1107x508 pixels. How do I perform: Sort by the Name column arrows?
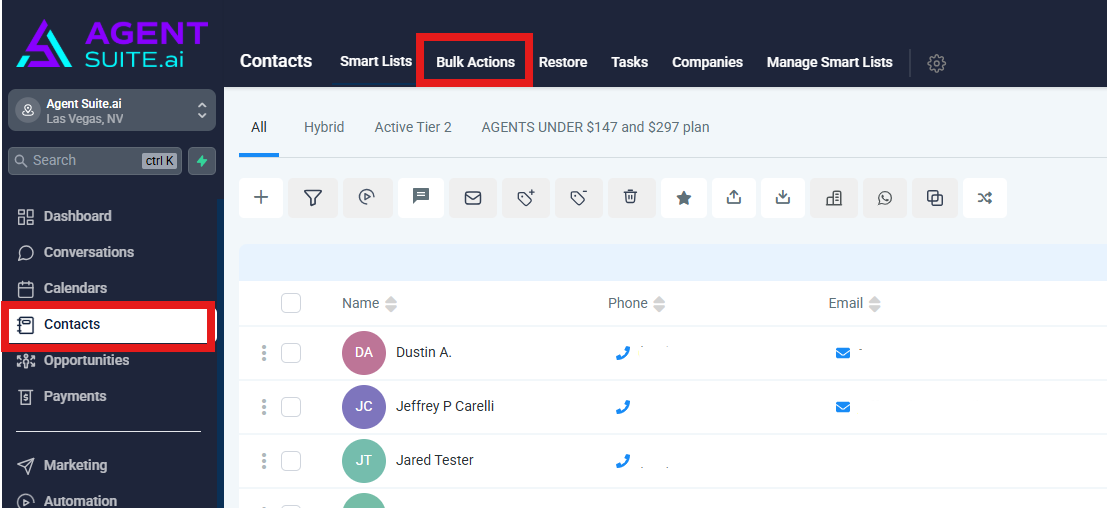click(x=390, y=304)
